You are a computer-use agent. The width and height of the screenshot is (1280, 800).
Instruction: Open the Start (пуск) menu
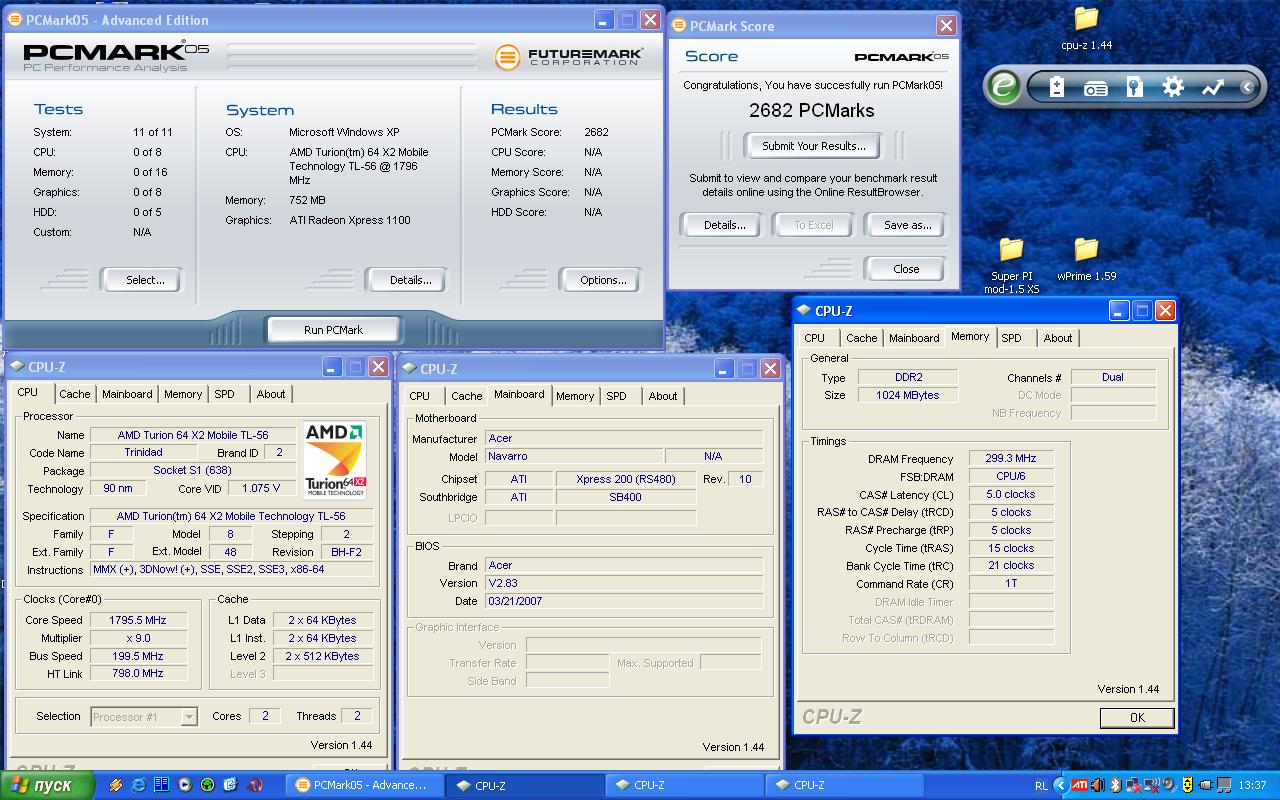(x=47, y=785)
